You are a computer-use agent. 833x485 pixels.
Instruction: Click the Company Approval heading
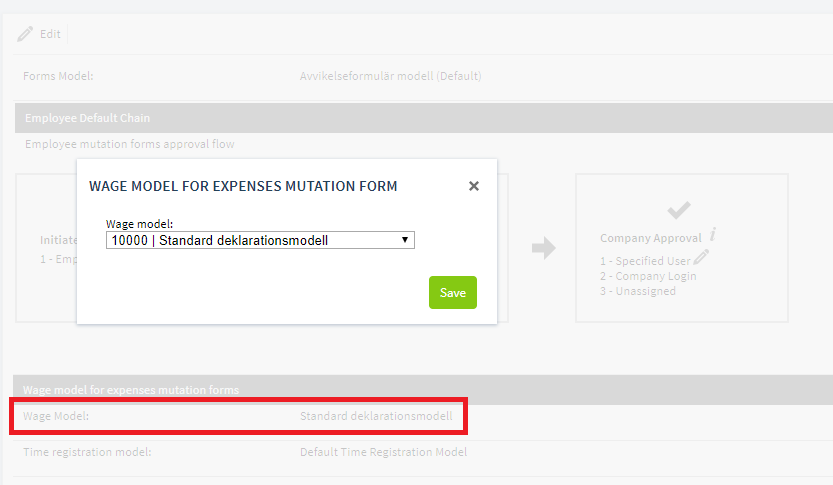coord(651,238)
